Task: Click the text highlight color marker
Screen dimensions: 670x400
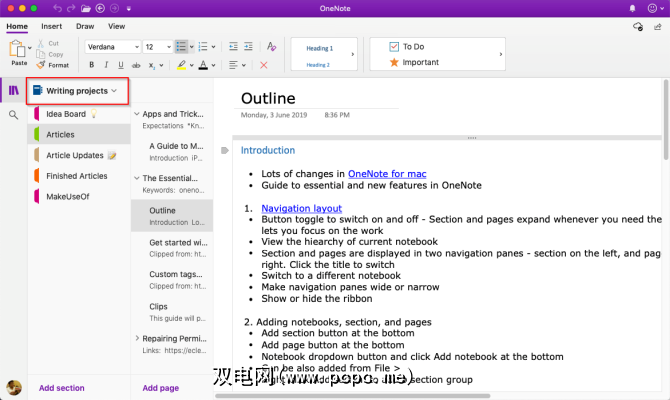Action: [x=181, y=65]
